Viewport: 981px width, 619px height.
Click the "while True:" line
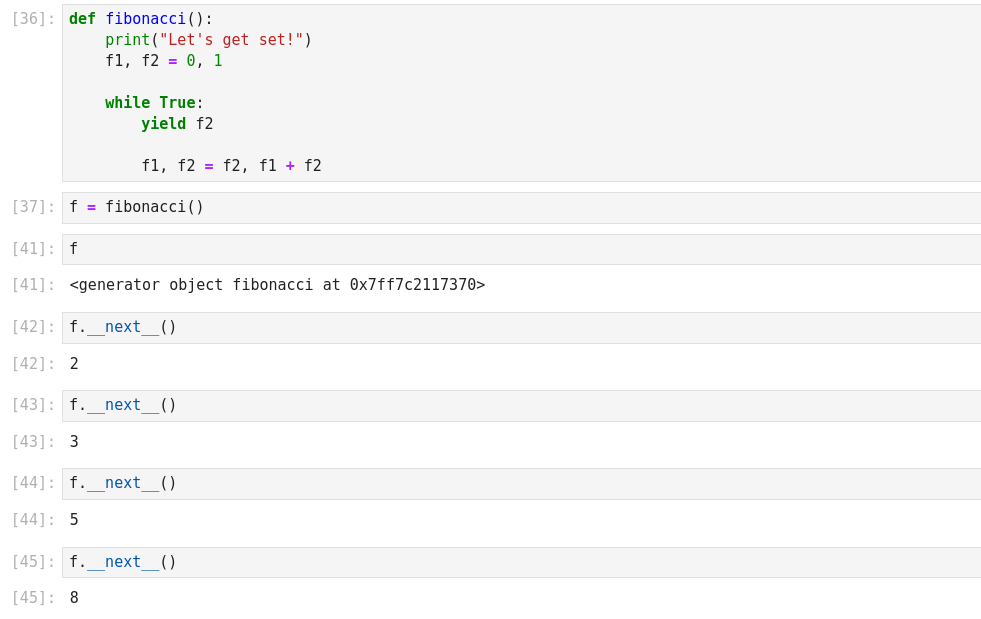point(154,103)
